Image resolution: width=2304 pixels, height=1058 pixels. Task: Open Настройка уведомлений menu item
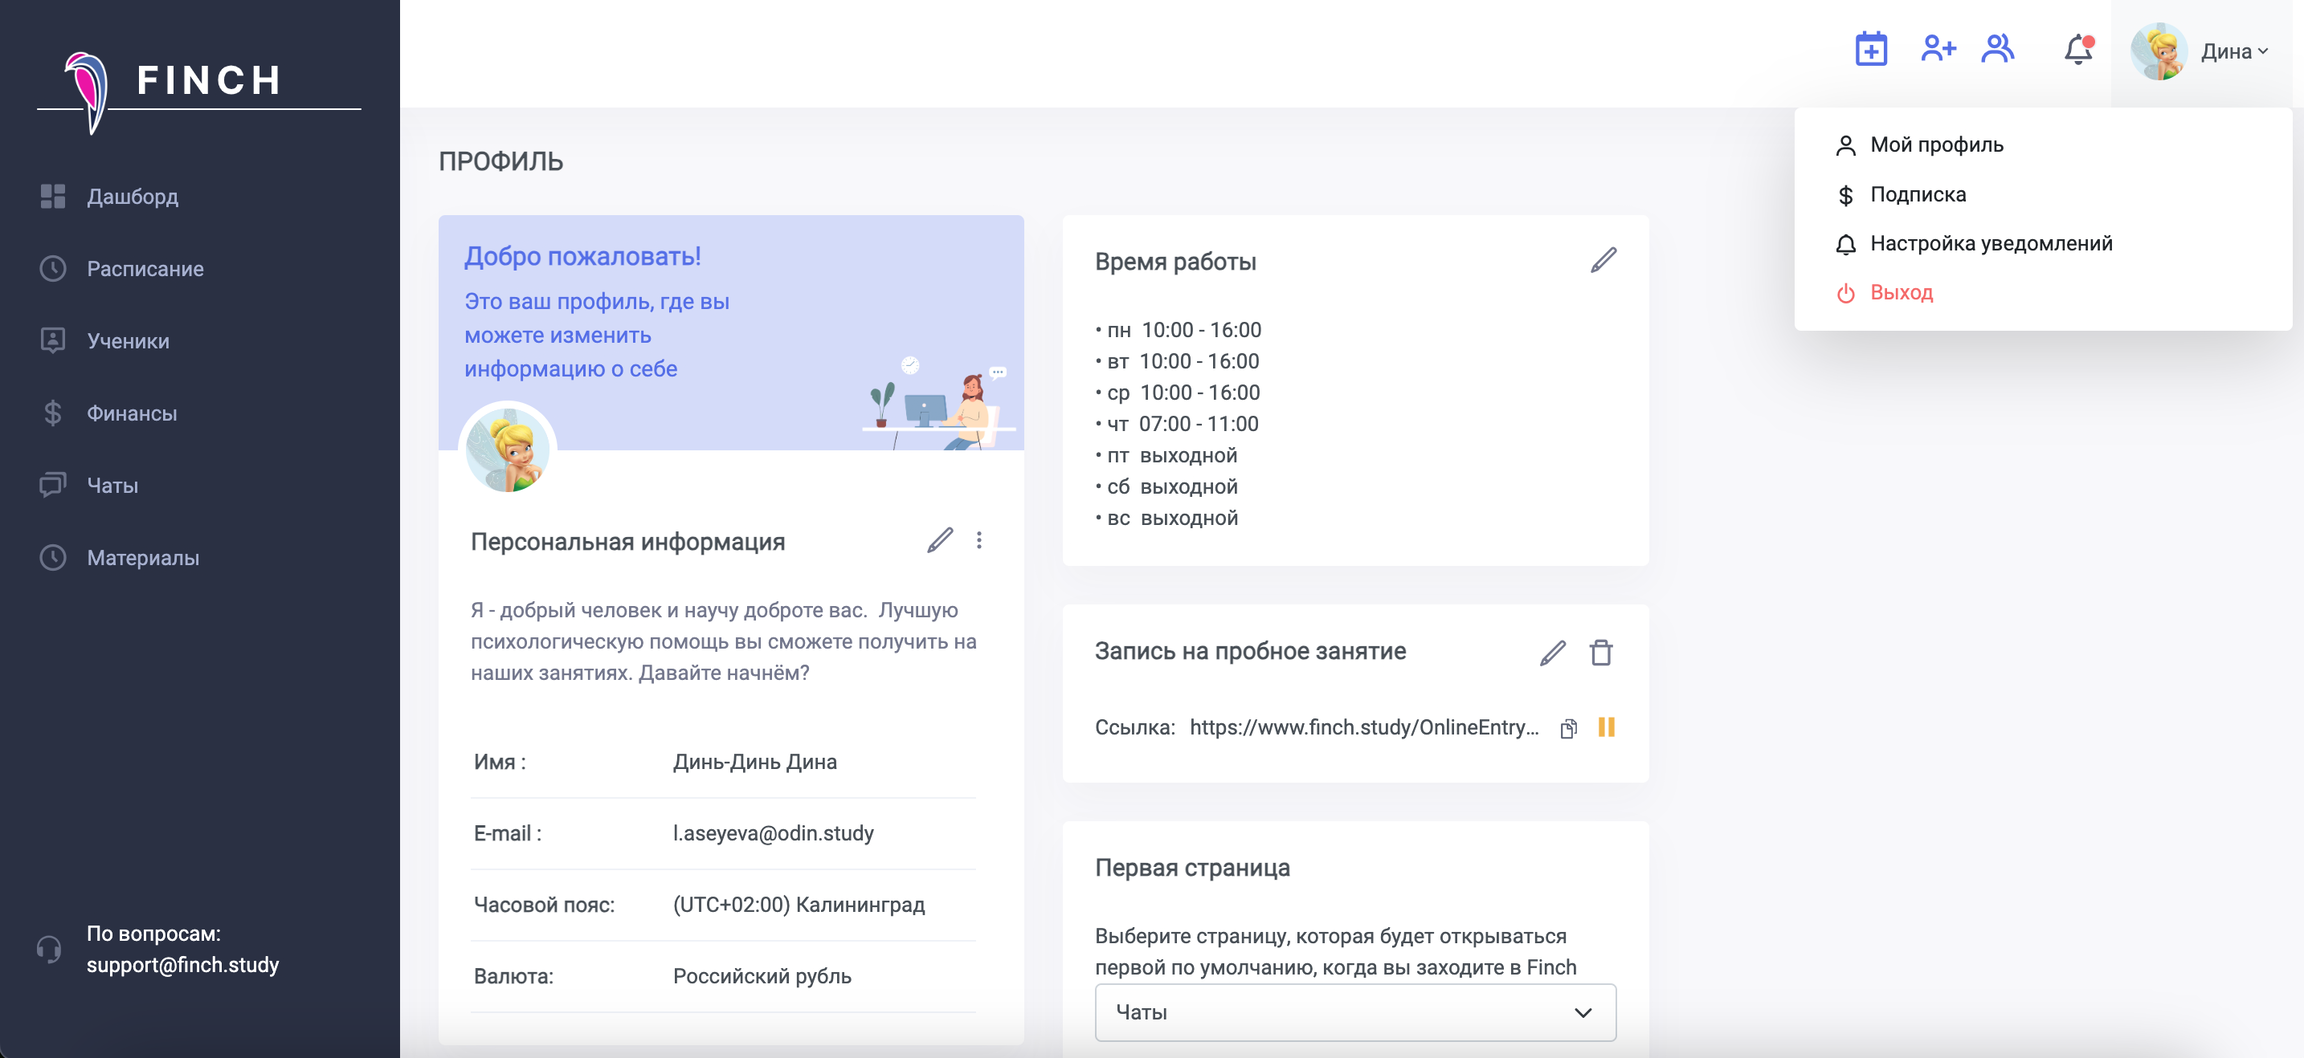pyautogui.click(x=1990, y=244)
